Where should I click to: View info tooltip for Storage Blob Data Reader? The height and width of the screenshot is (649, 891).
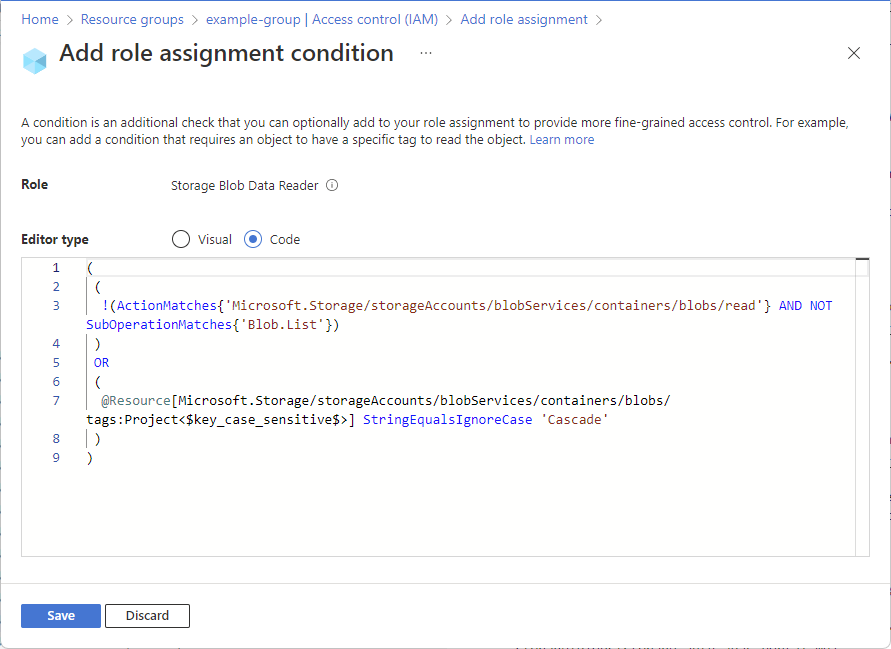click(x=330, y=185)
